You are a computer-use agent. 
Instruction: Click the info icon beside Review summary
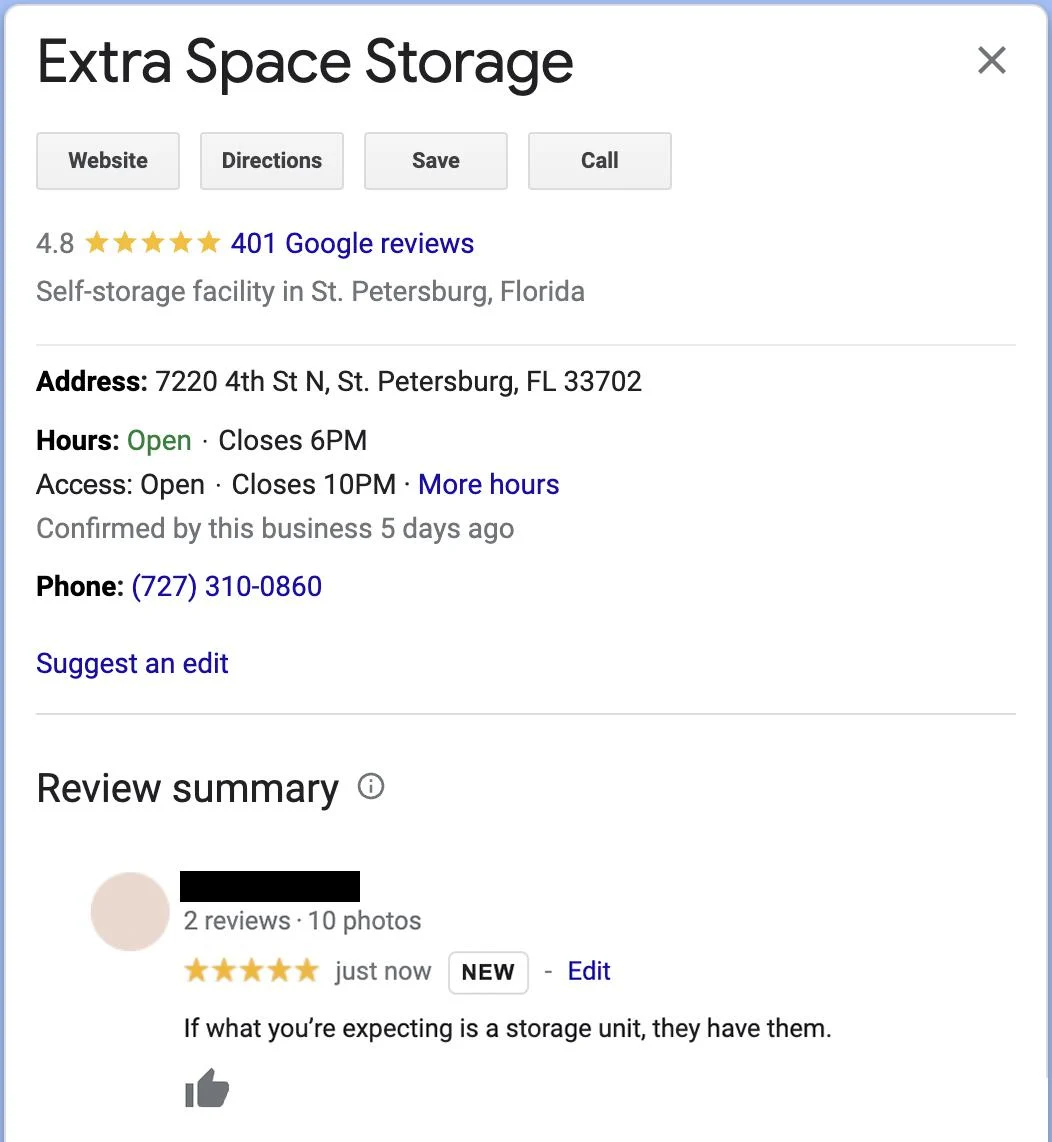(370, 787)
